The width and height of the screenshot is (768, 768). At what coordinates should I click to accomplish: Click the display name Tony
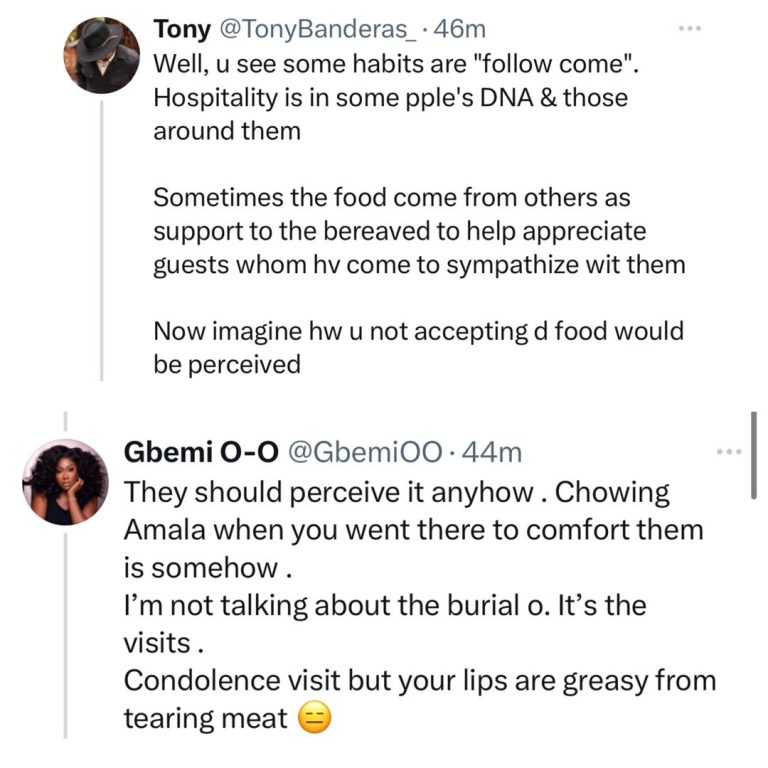(180, 30)
